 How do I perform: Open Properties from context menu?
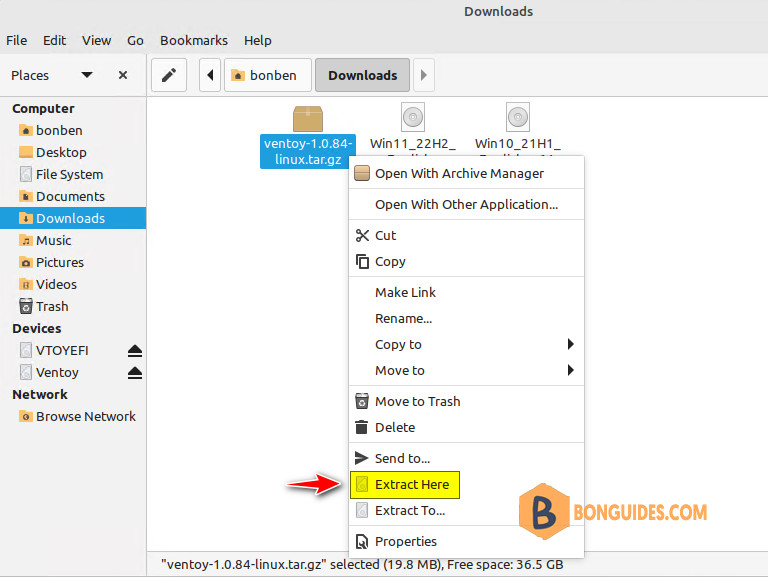(x=466, y=542)
